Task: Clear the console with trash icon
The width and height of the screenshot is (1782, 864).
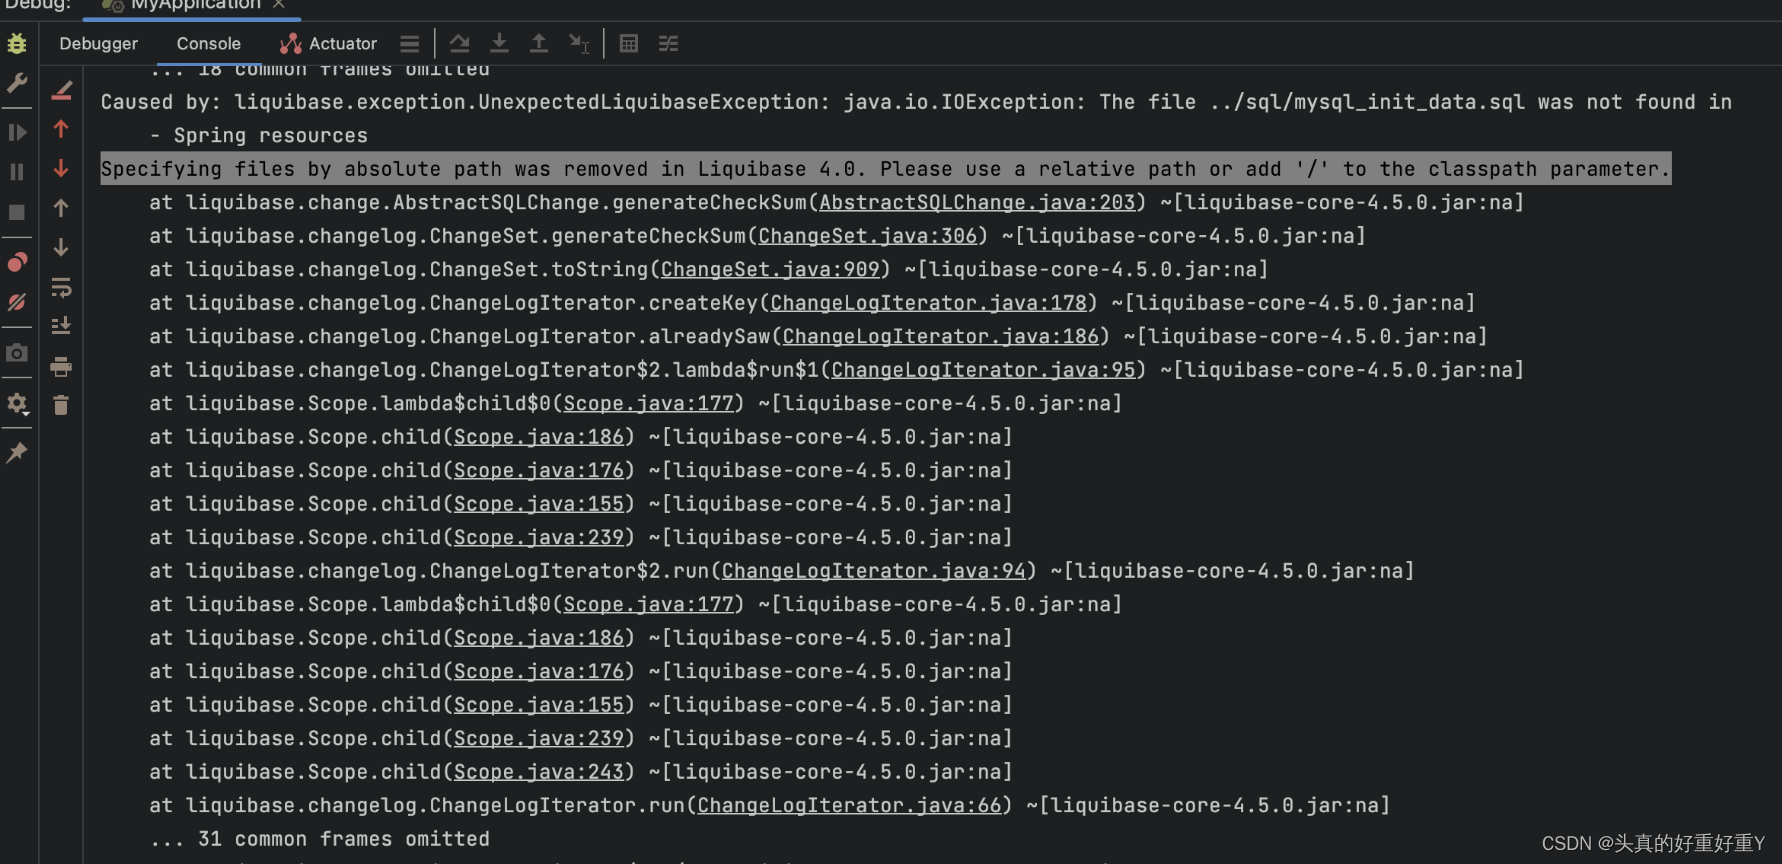Action: pos(61,405)
